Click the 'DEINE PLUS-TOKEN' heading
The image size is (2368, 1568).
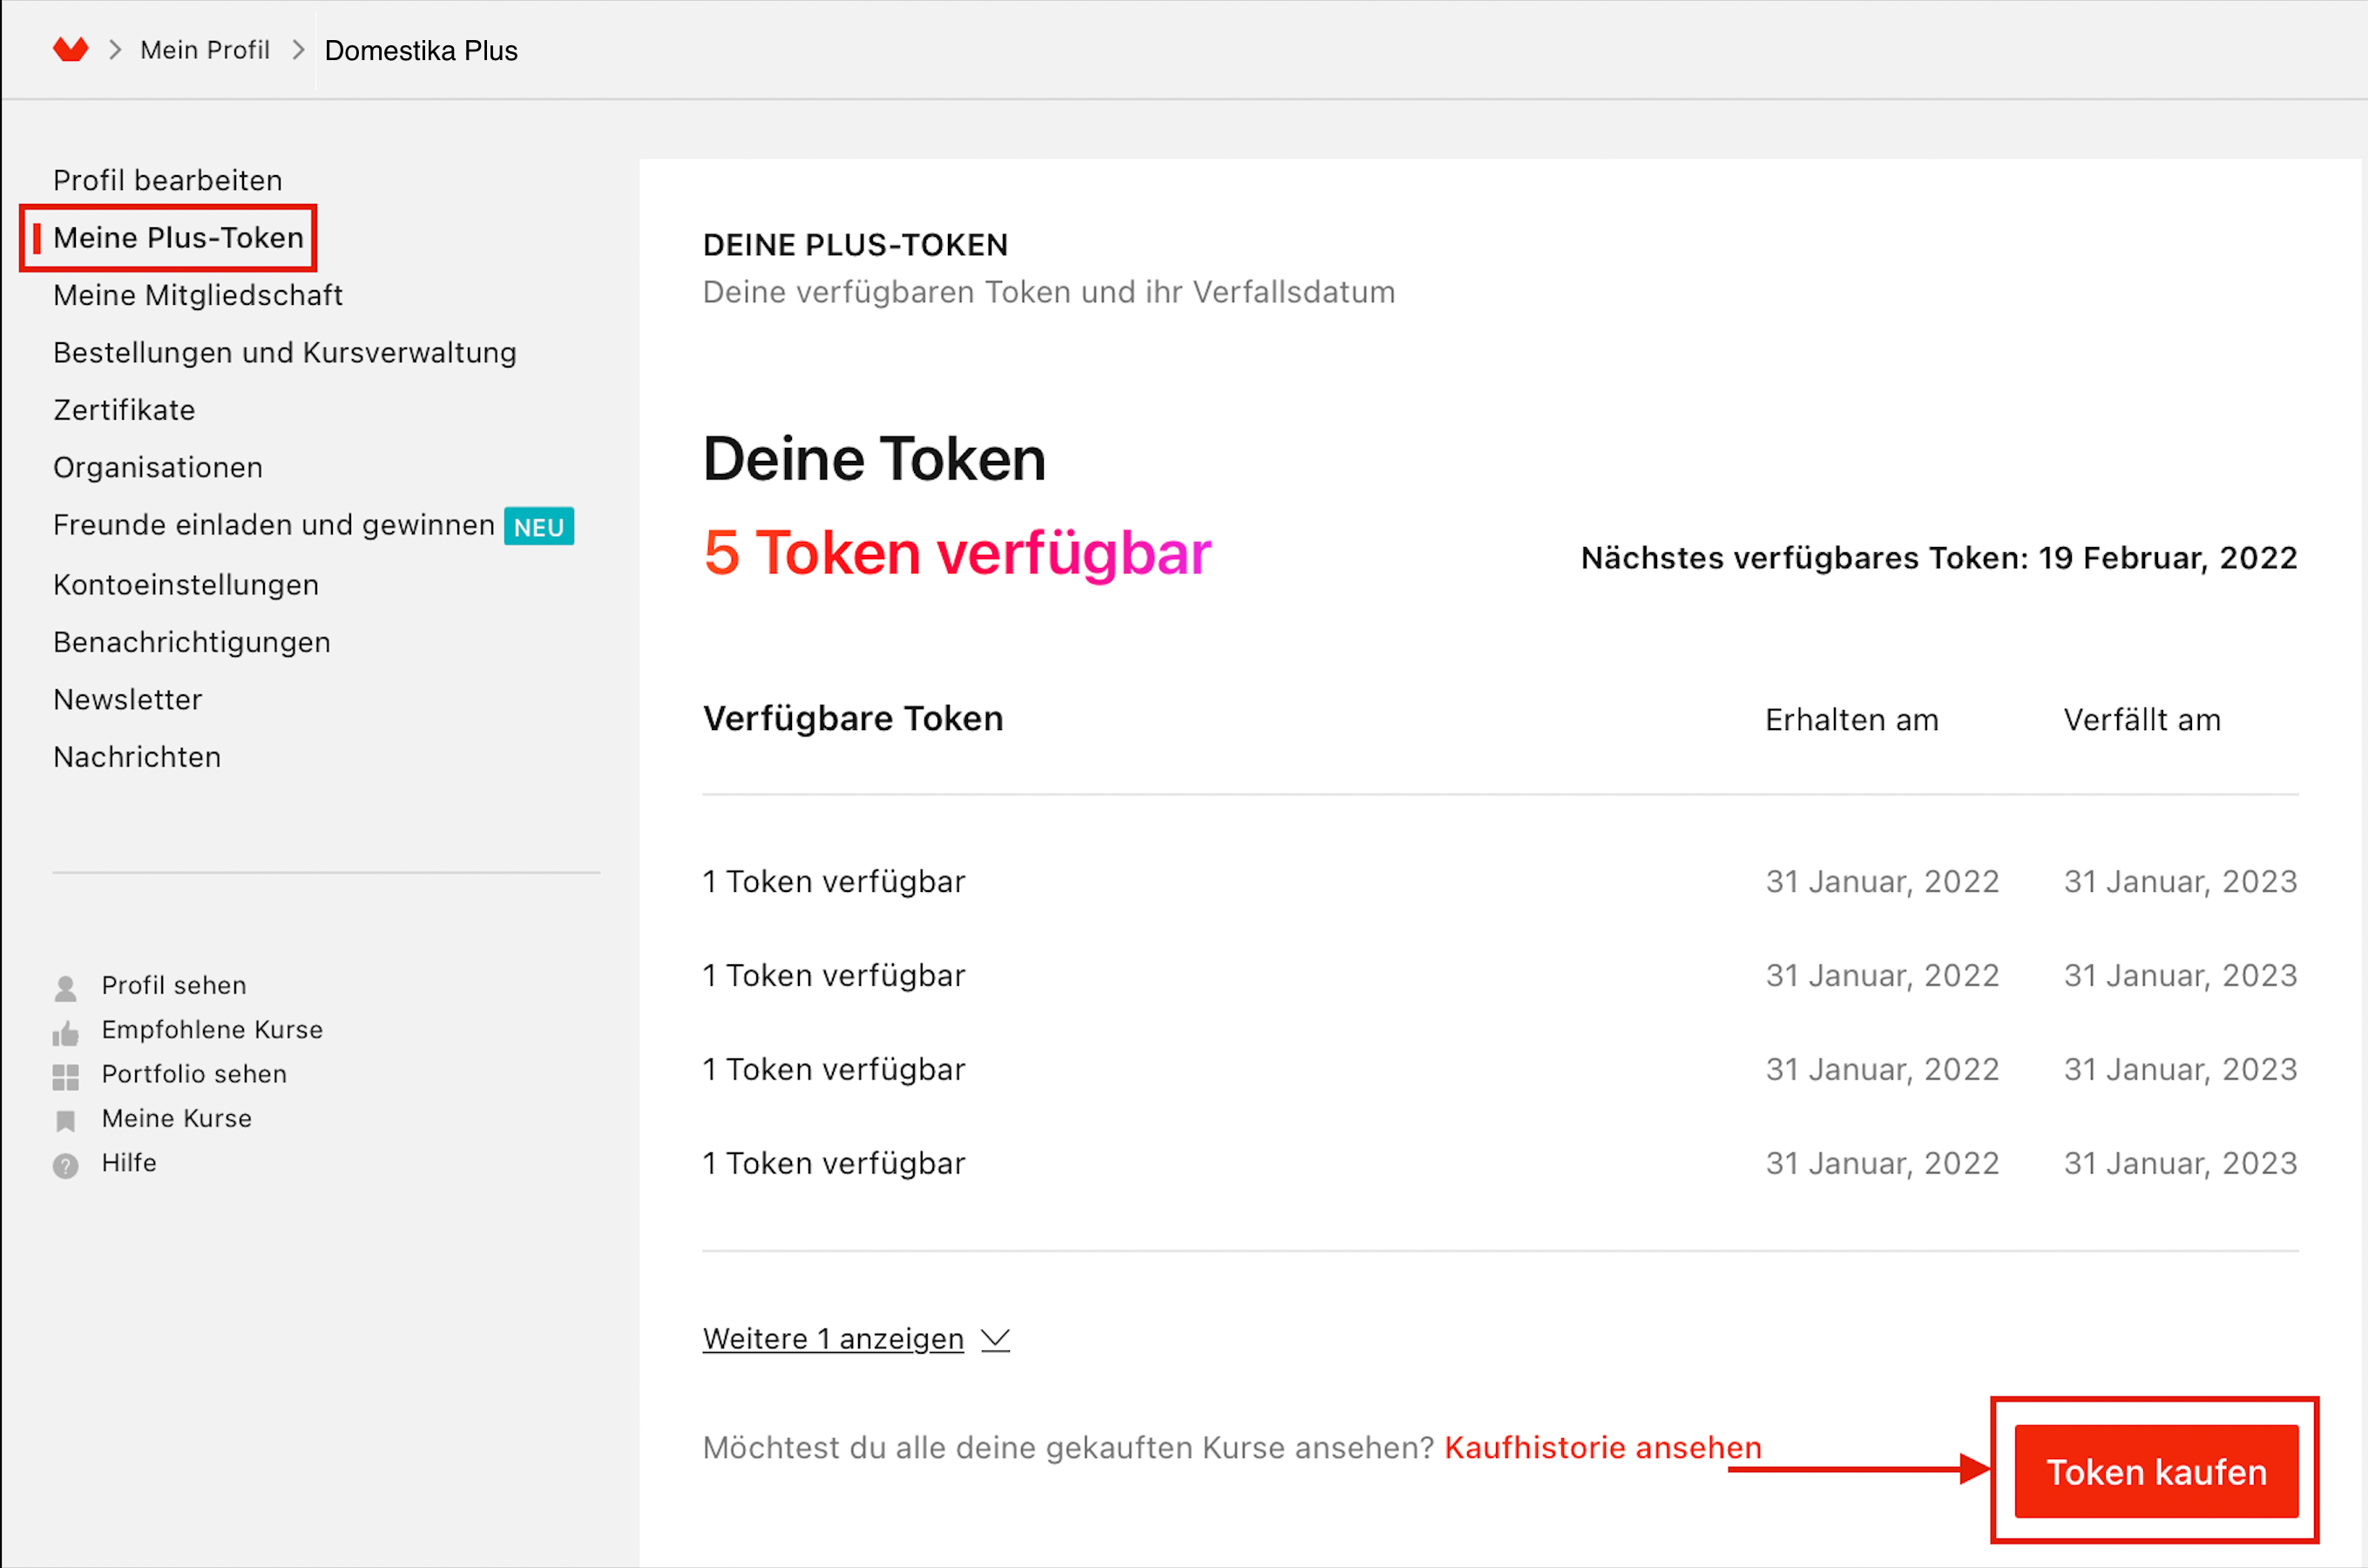click(x=855, y=245)
